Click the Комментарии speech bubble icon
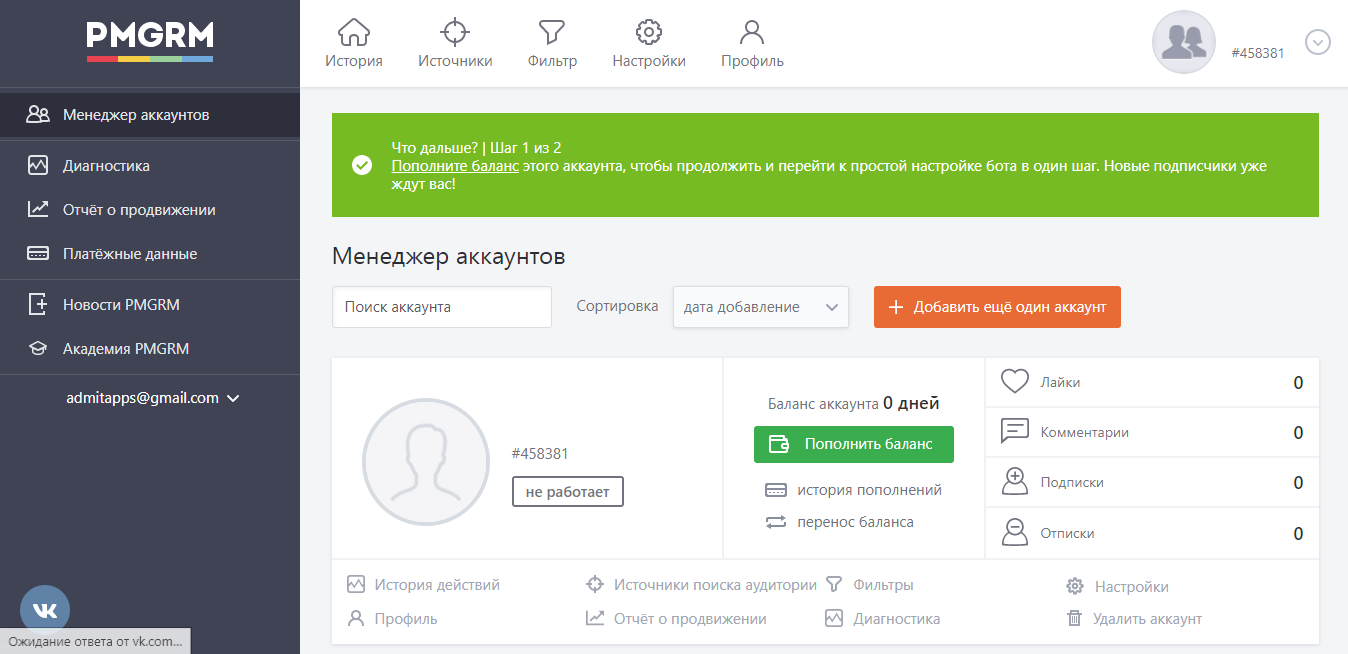The width and height of the screenshot is (1348, 654). point(1015,431)
